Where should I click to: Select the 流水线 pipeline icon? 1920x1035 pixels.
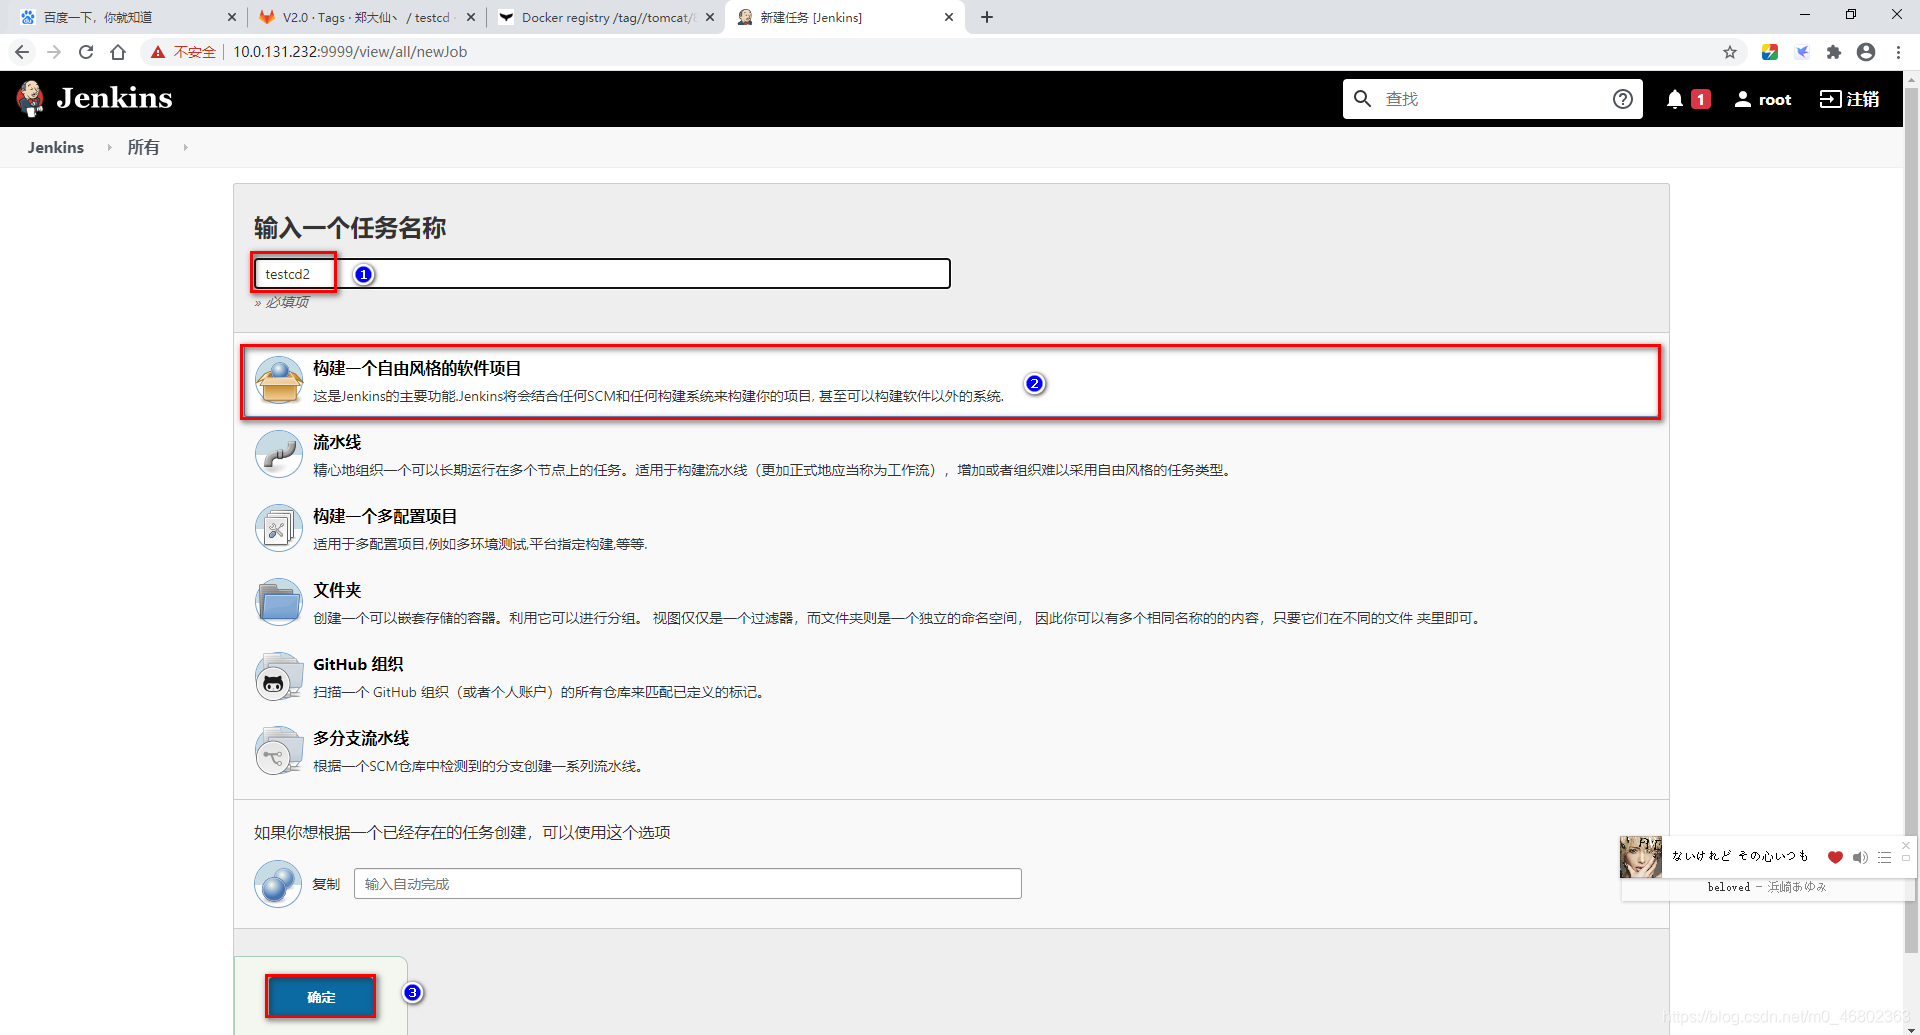point(279,455)
